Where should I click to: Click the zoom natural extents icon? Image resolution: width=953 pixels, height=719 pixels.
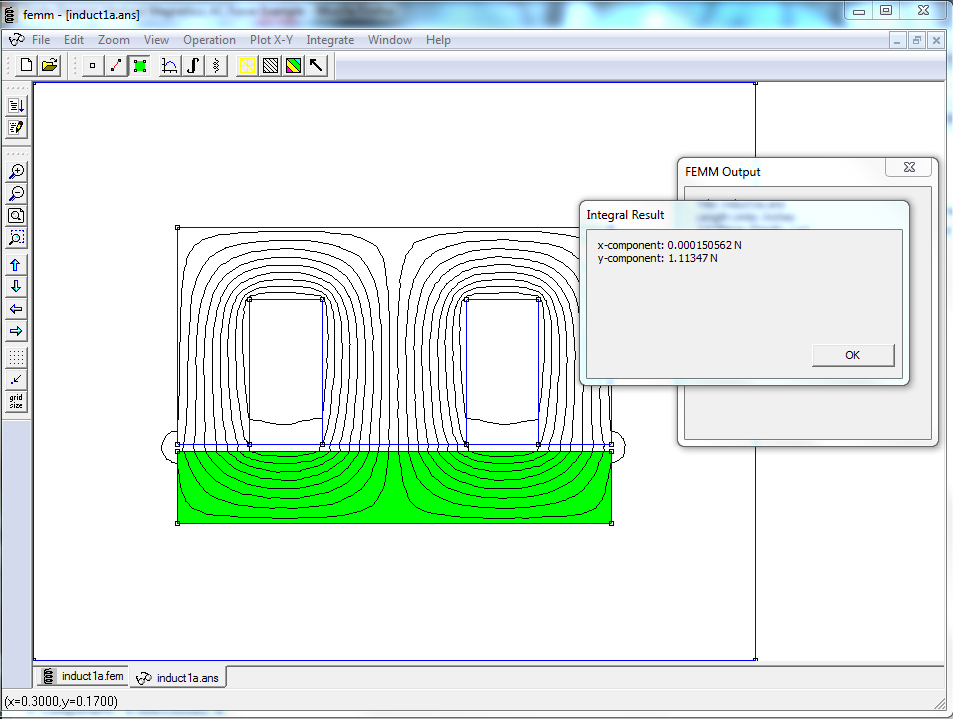pyautogui.click(x=16, y=215)
